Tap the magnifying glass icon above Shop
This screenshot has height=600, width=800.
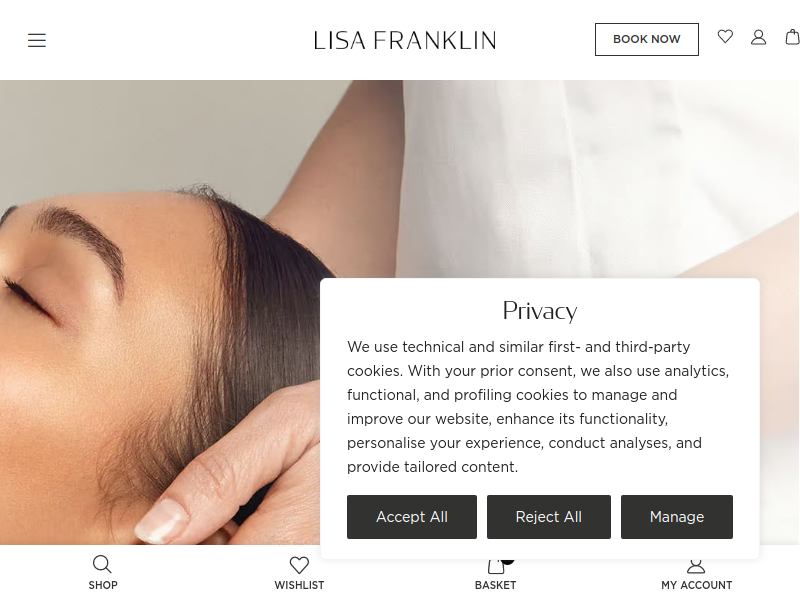[x=102, y=565]
